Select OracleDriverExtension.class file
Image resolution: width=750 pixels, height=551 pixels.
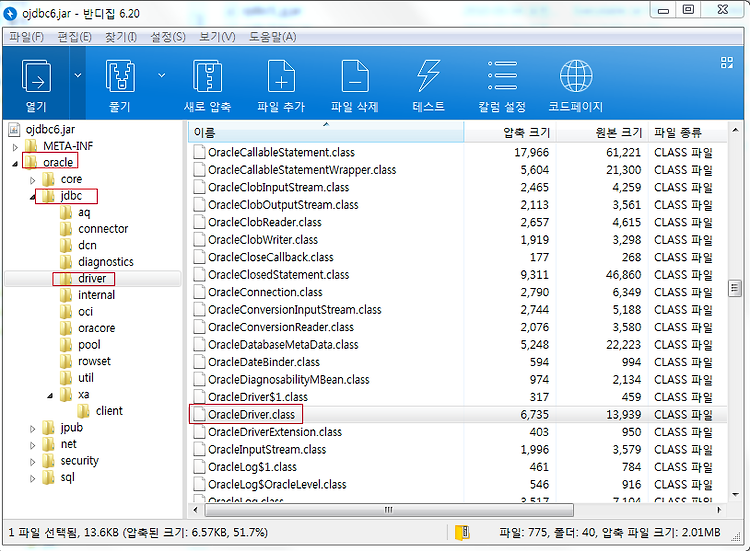(275, 432)
